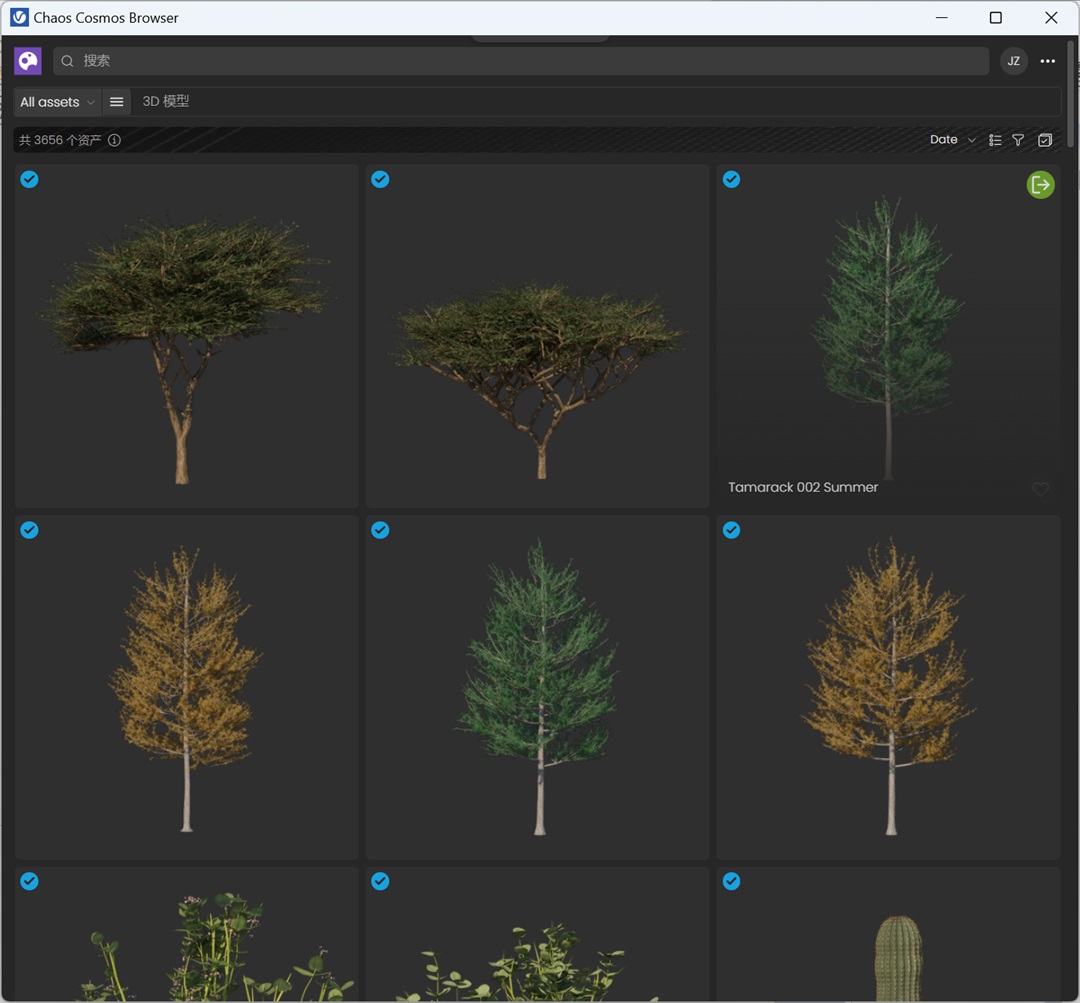Favorite Tamarack 002 Summer with heart
1080x1003 pixels.
pos(1041,488)
